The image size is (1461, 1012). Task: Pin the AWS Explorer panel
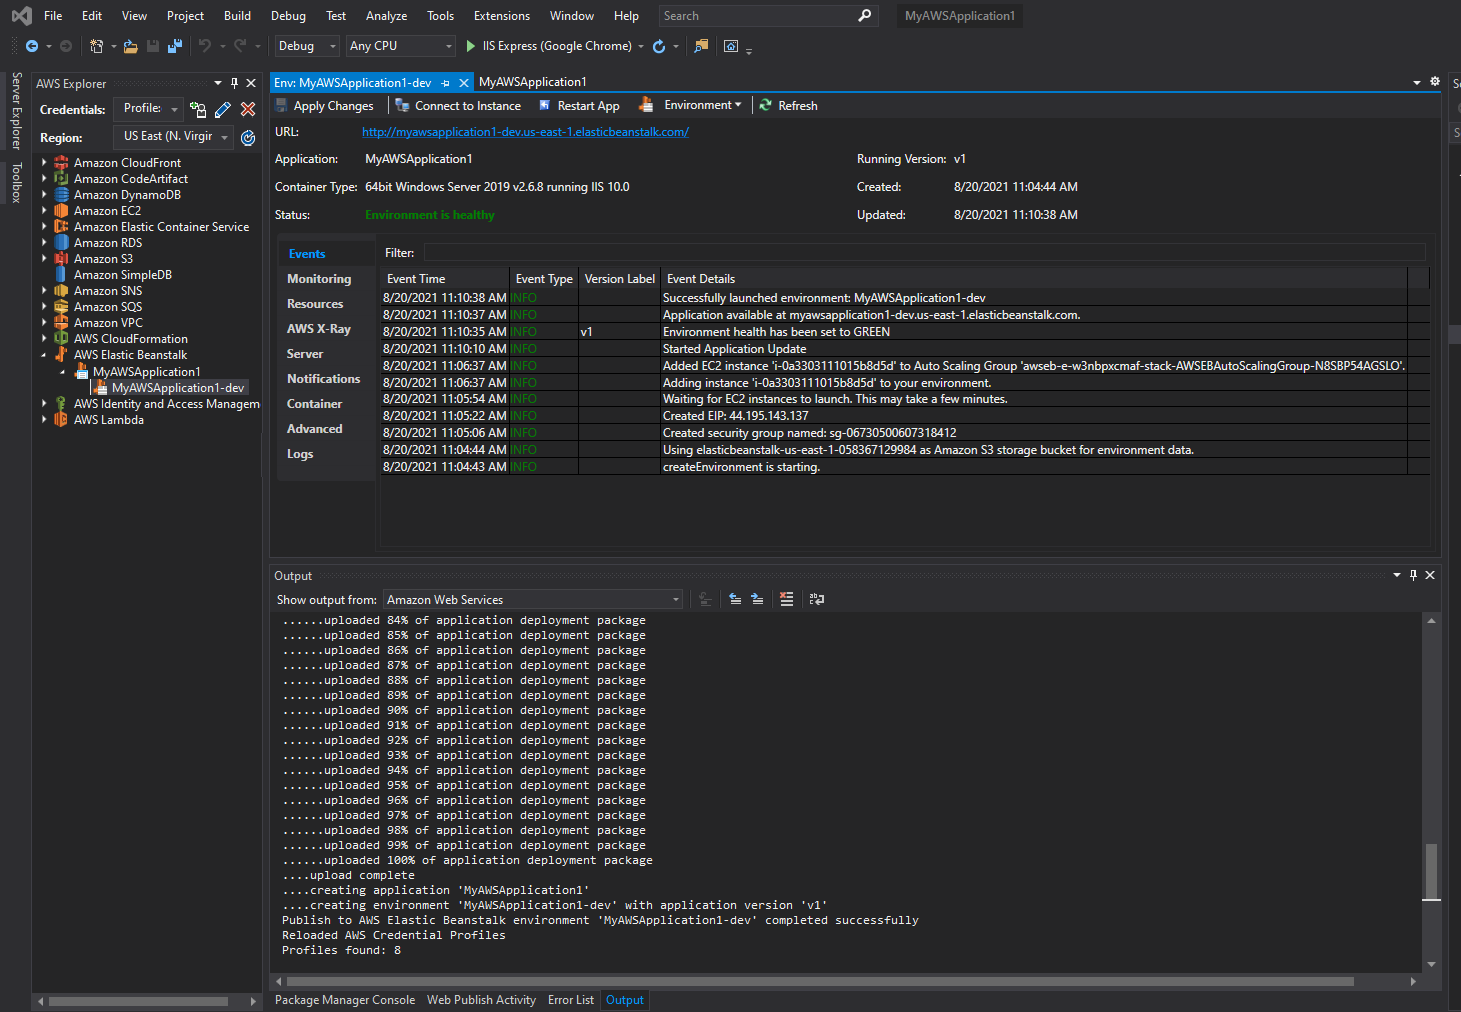[235, 83]
